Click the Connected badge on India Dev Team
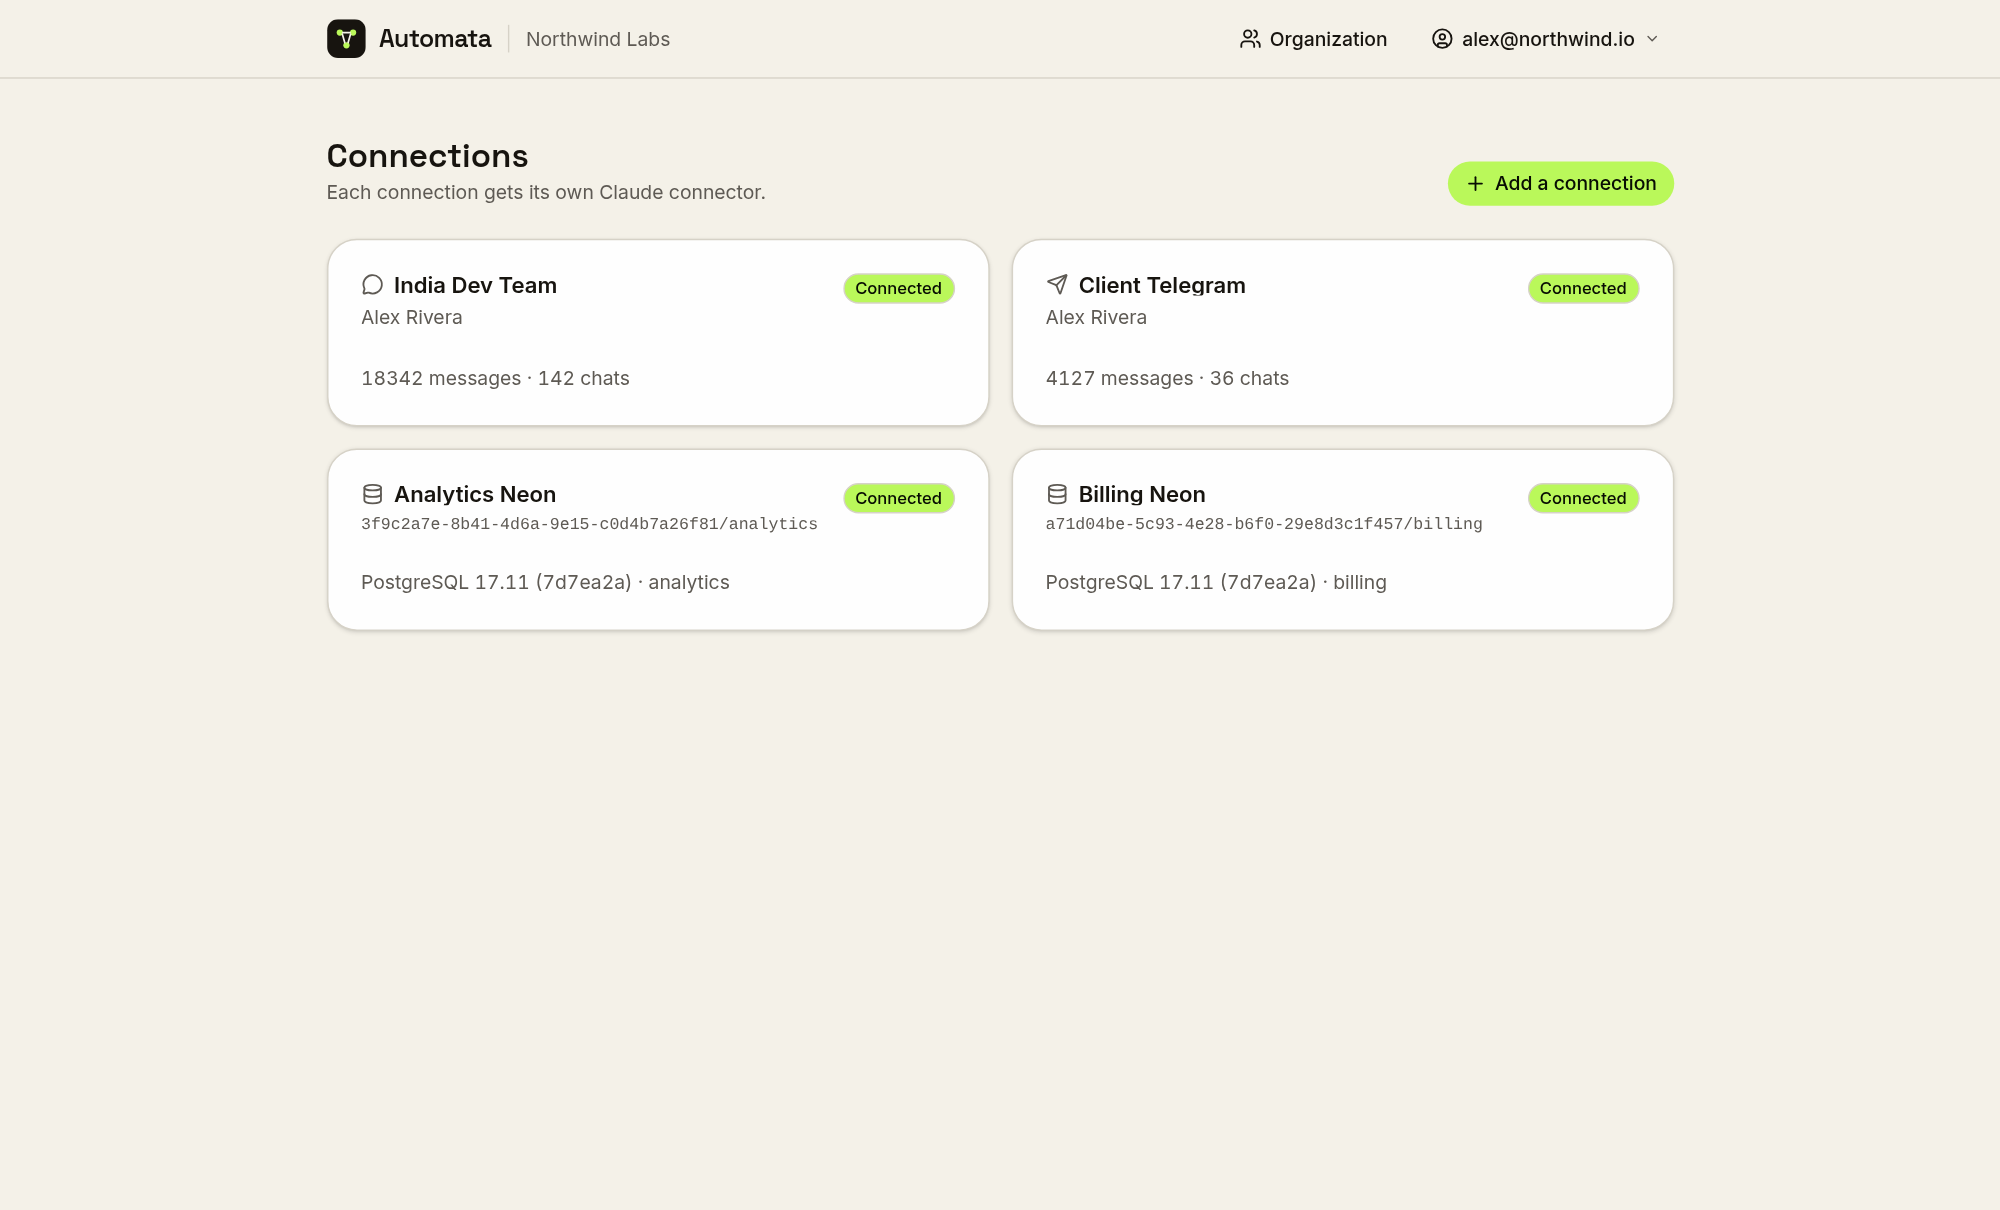The width and height of the screenshot is (2000, 1210). pyautogui.click(x=898, y=288)
